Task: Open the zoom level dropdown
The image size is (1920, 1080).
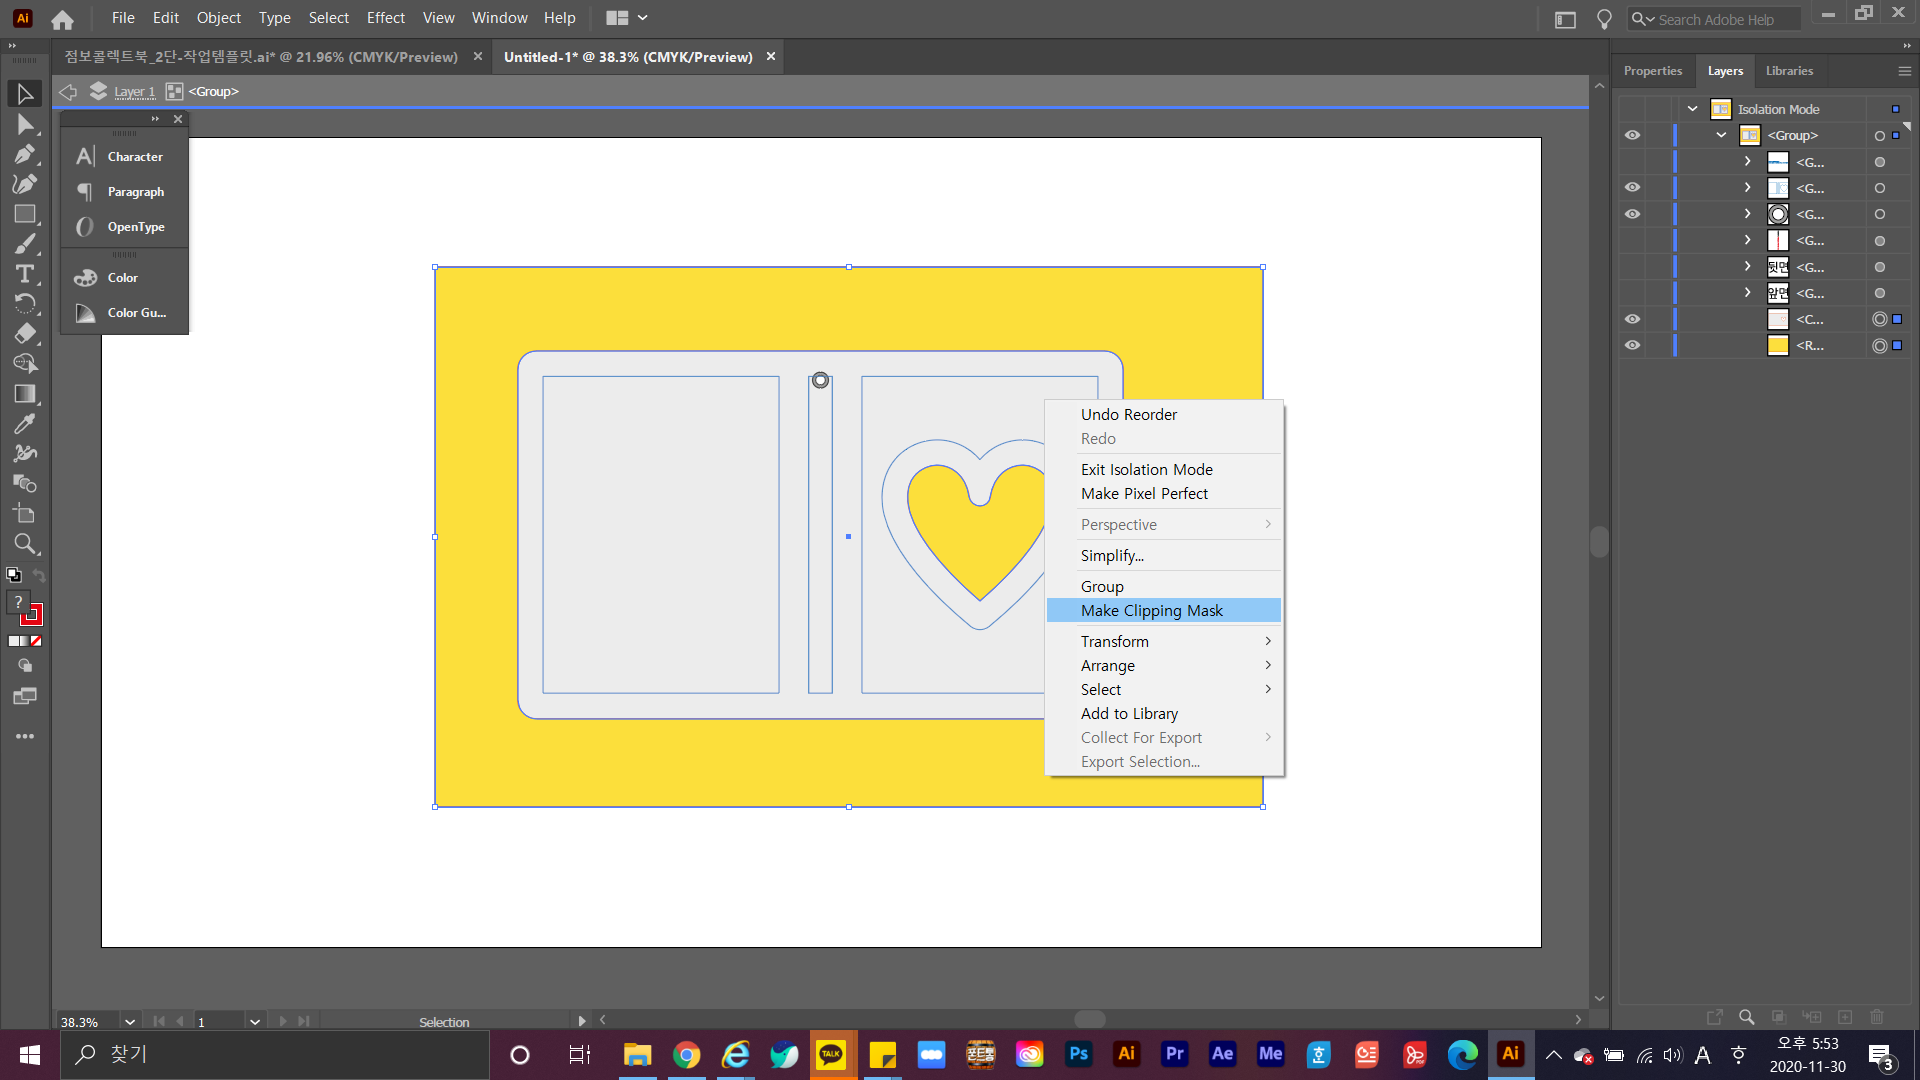Action: (x=129, y=1021)
